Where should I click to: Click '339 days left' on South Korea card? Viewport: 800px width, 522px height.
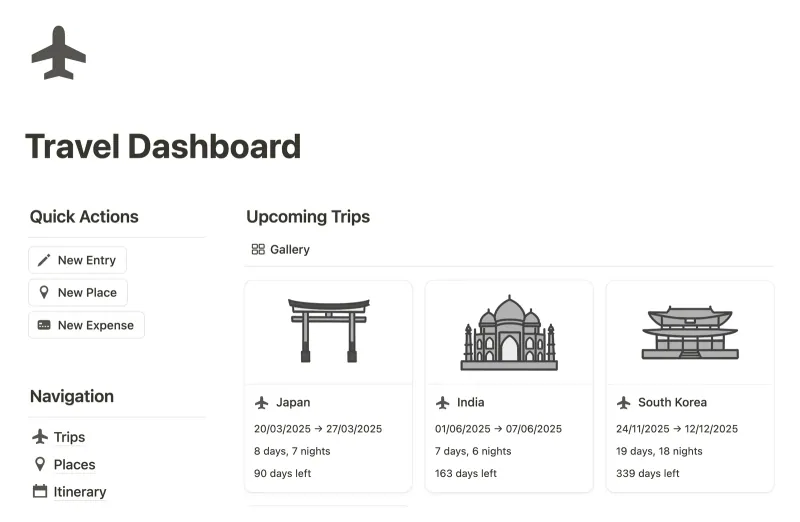[x=647, y=474]
